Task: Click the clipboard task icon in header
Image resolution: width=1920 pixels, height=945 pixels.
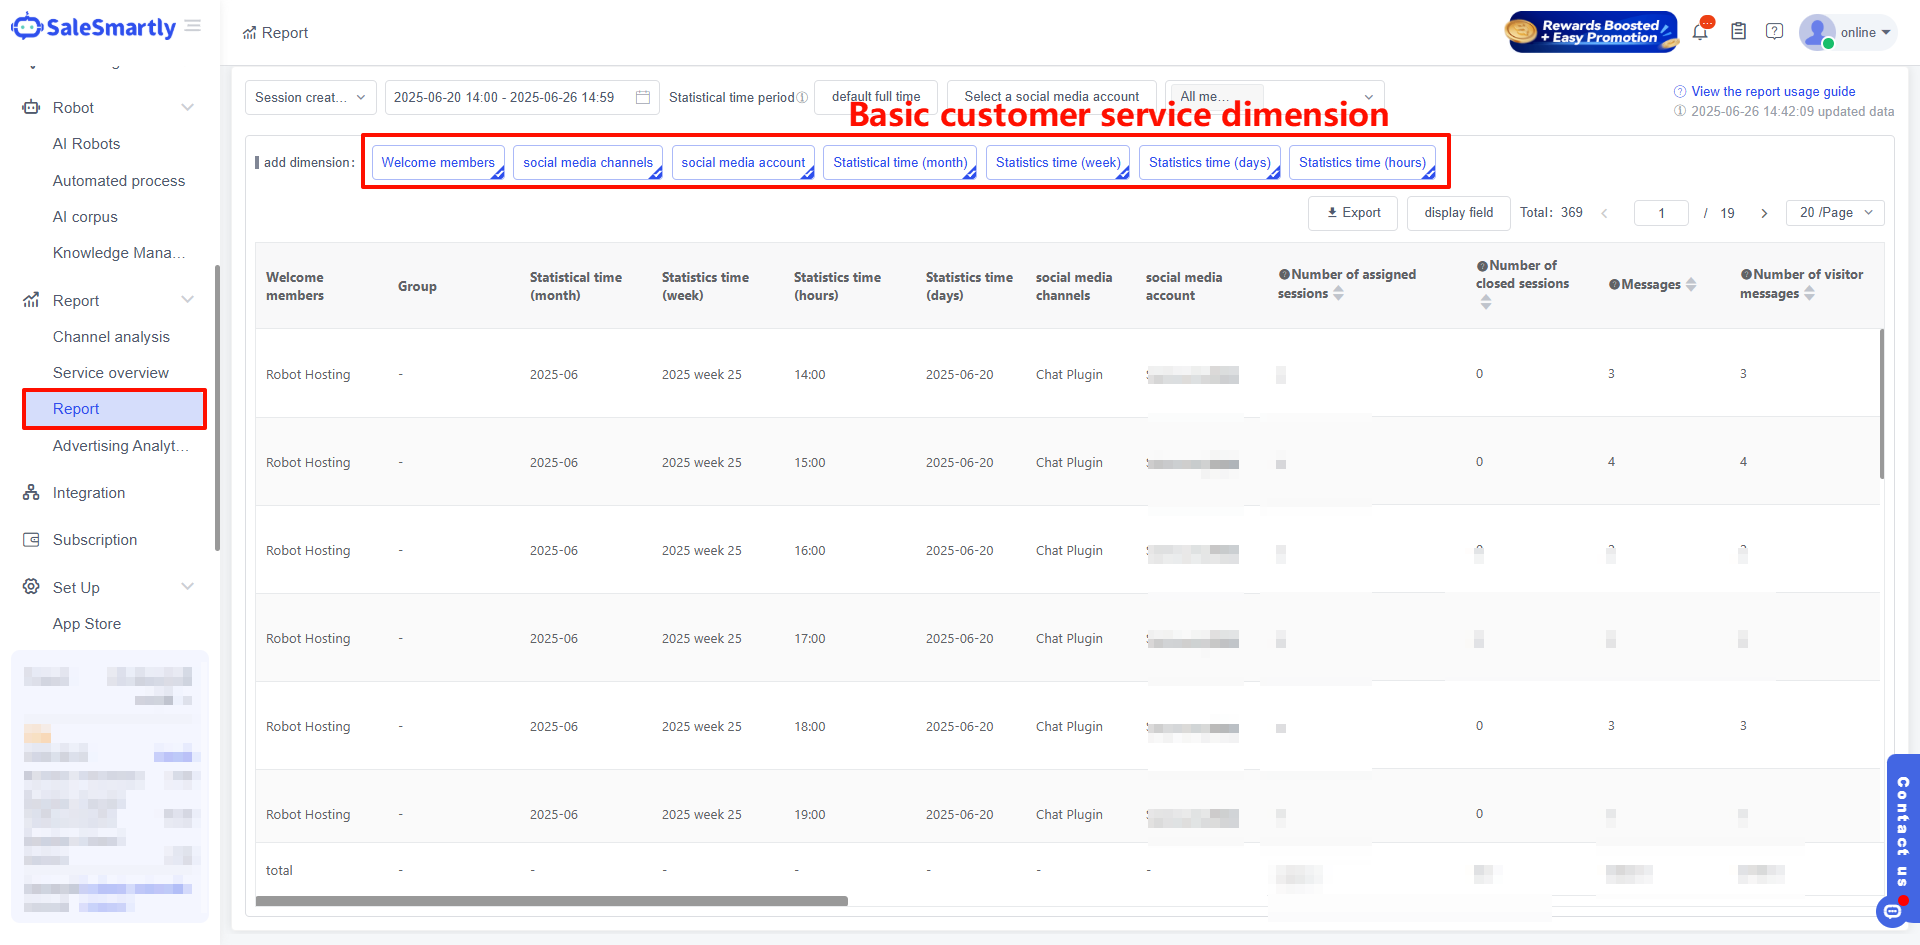Action: (1739, 32)
